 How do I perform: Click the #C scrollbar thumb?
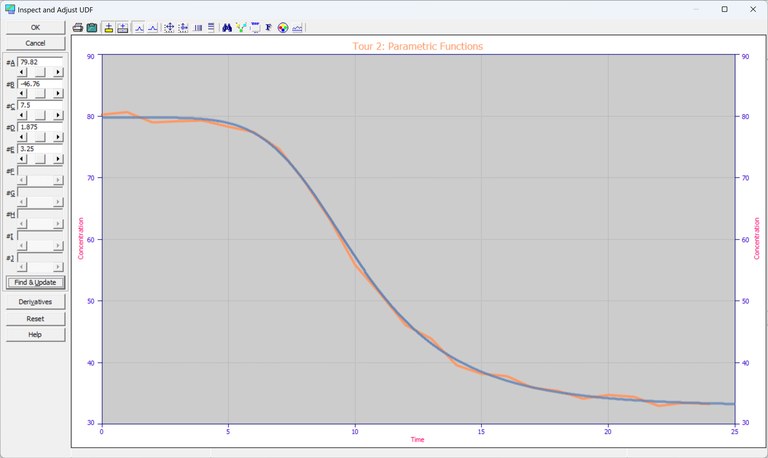pos(40,115)
